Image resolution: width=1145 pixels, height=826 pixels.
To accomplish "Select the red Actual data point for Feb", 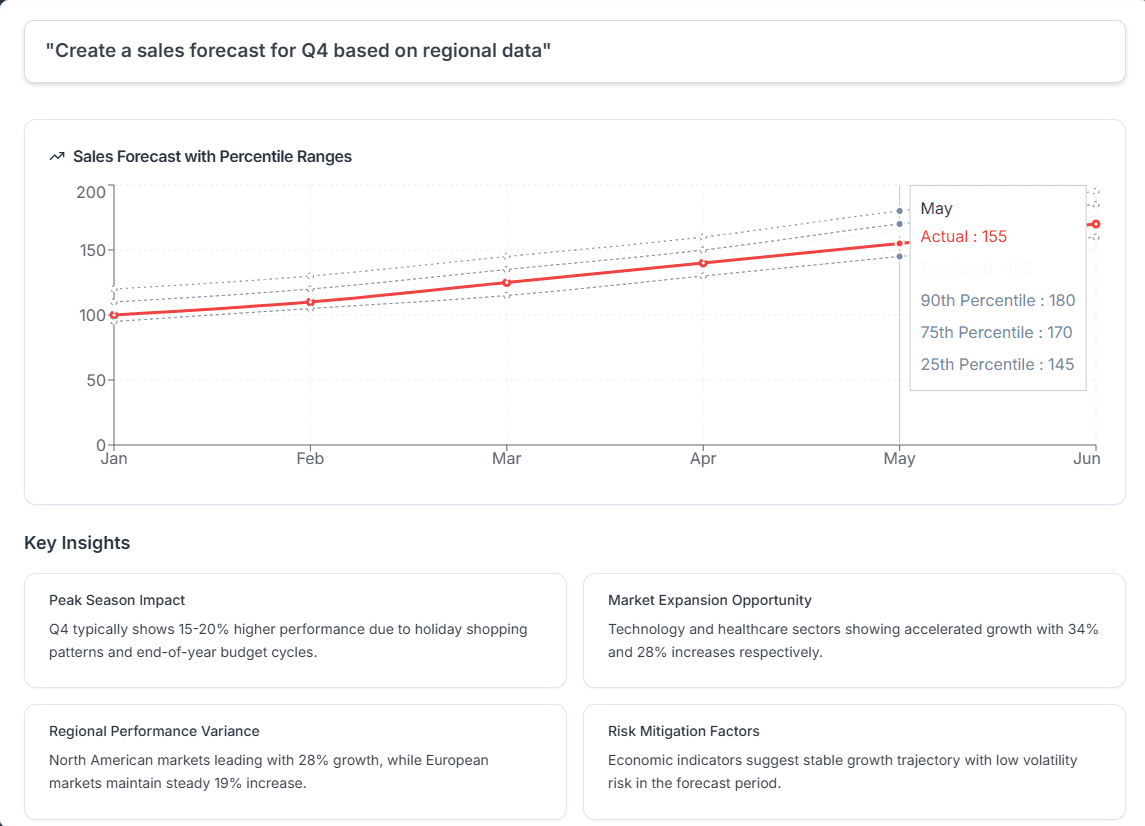I will coord(310,302).
